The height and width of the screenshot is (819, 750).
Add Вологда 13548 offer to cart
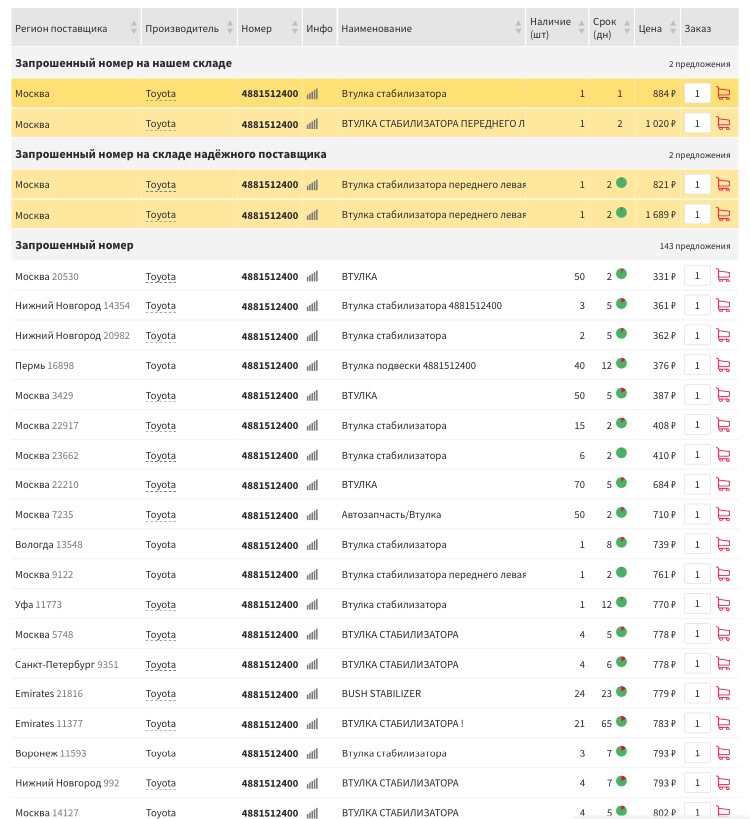723,544
